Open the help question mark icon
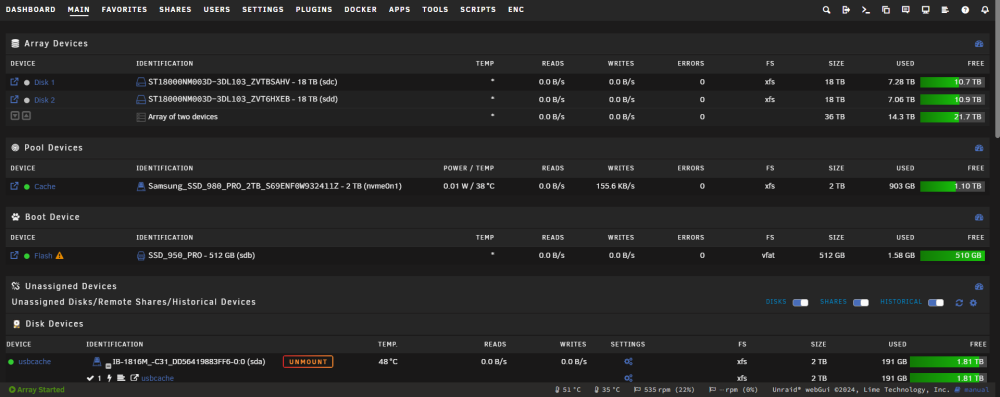Viewport: 1000px width, 397px height. tap(965, 10)
